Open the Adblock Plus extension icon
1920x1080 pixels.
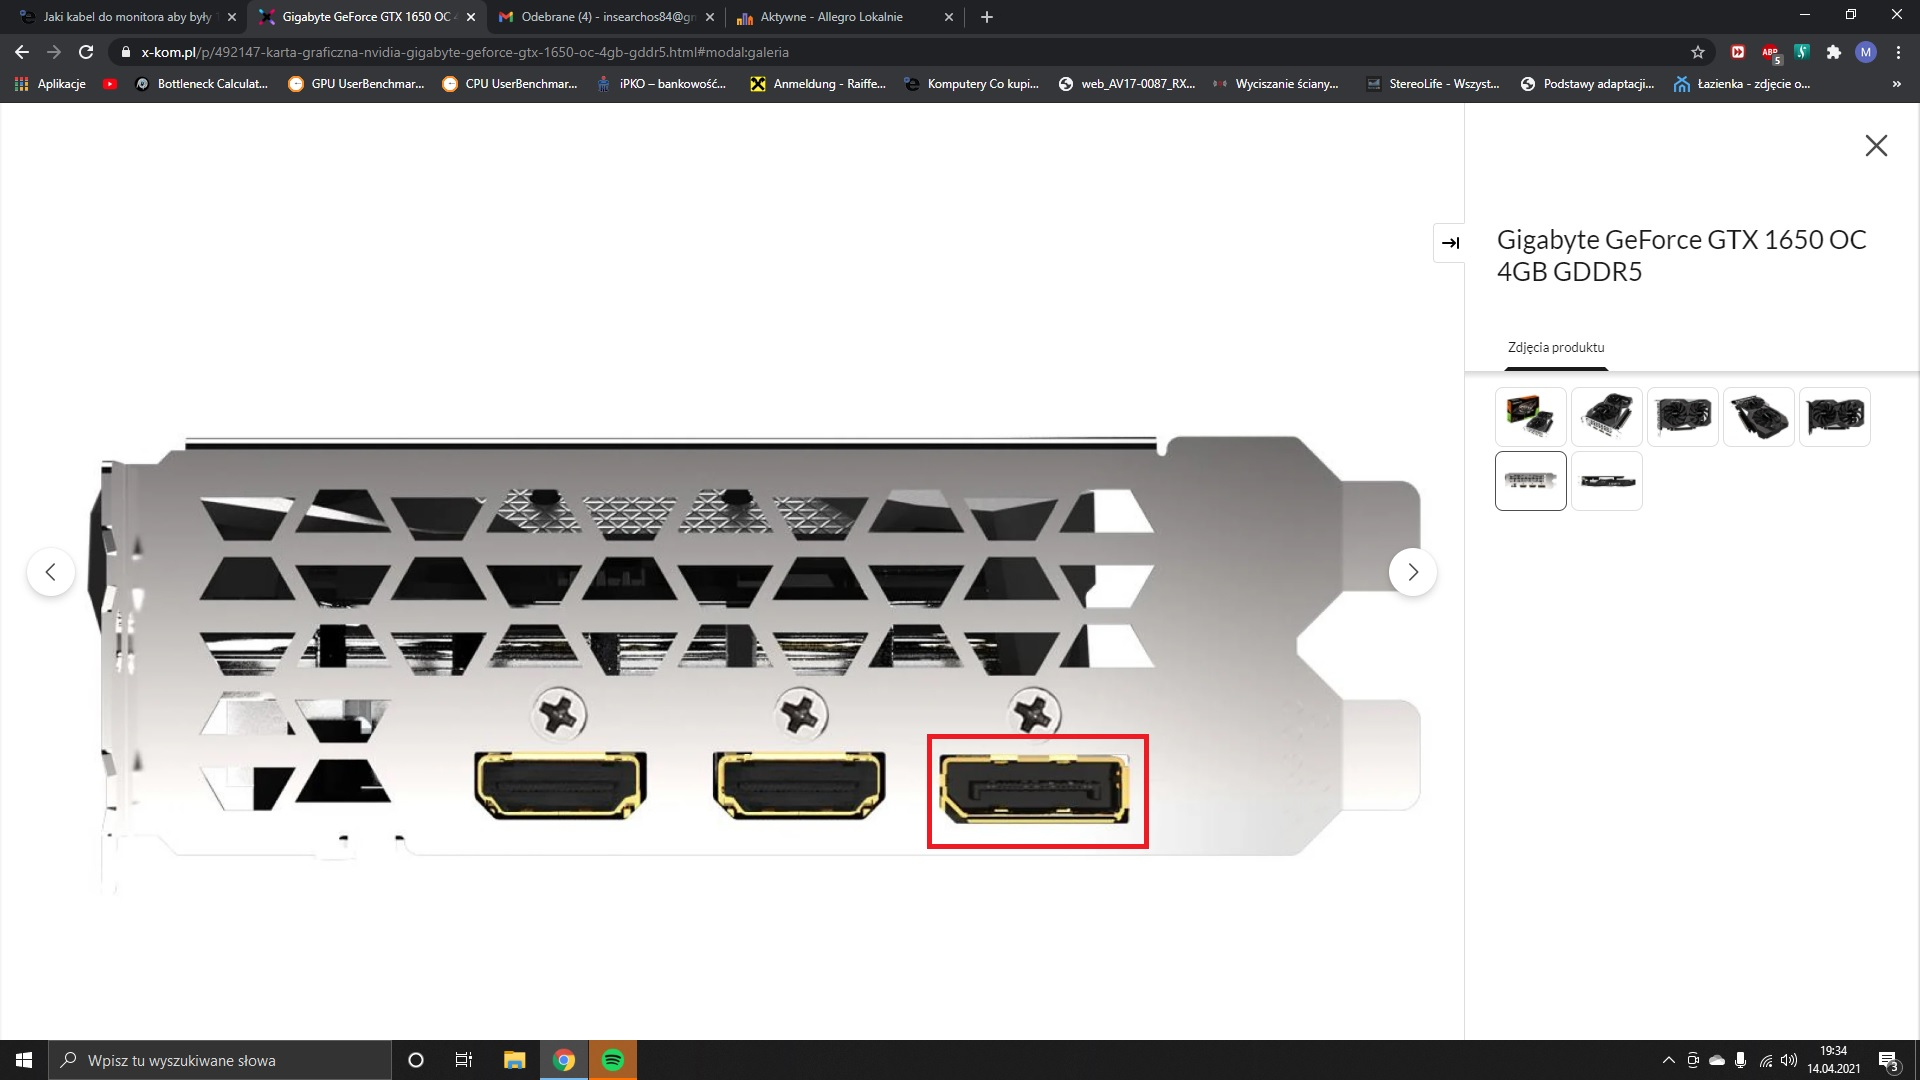(1770, 52)
